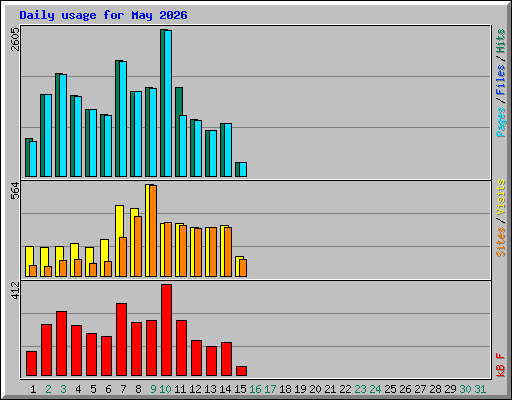Click the top chart axis value 2605
This screenshot has height=400, width=512.
[x=15, y=39]
